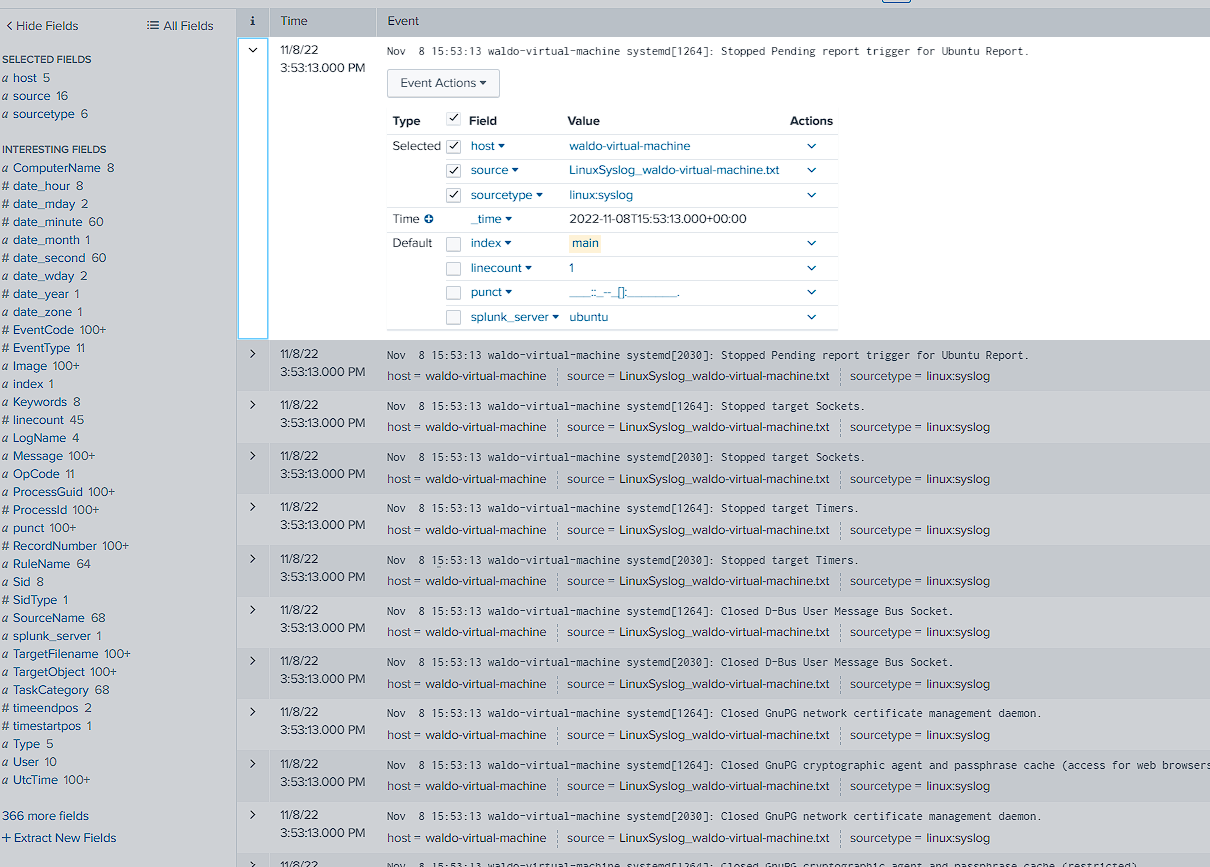Open the sourcetype field dropdown in event details

tap(507, 195)
